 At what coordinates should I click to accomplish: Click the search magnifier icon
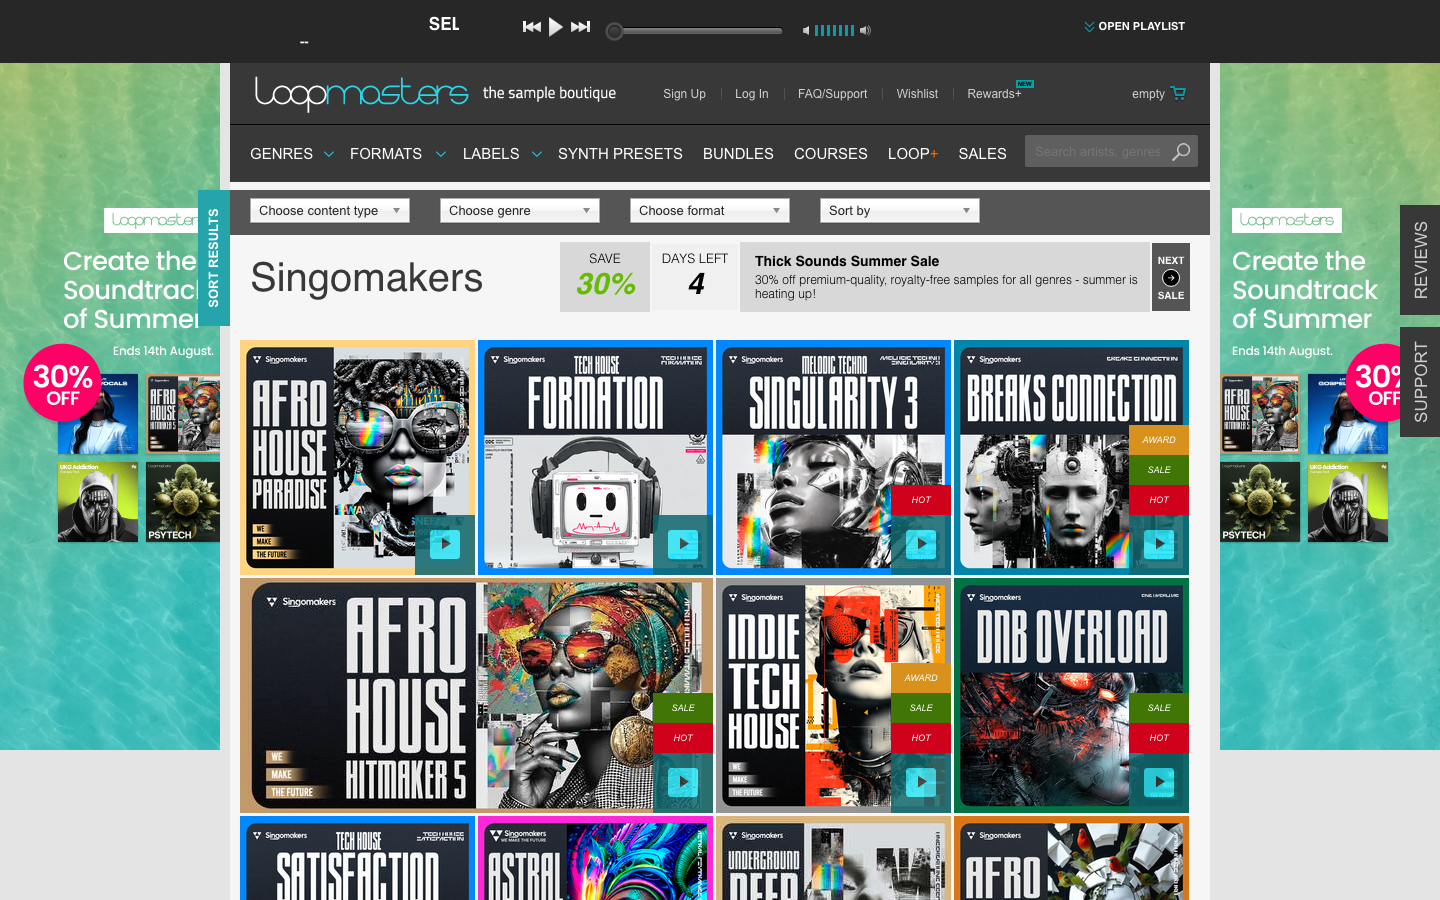pos(1182,152)
